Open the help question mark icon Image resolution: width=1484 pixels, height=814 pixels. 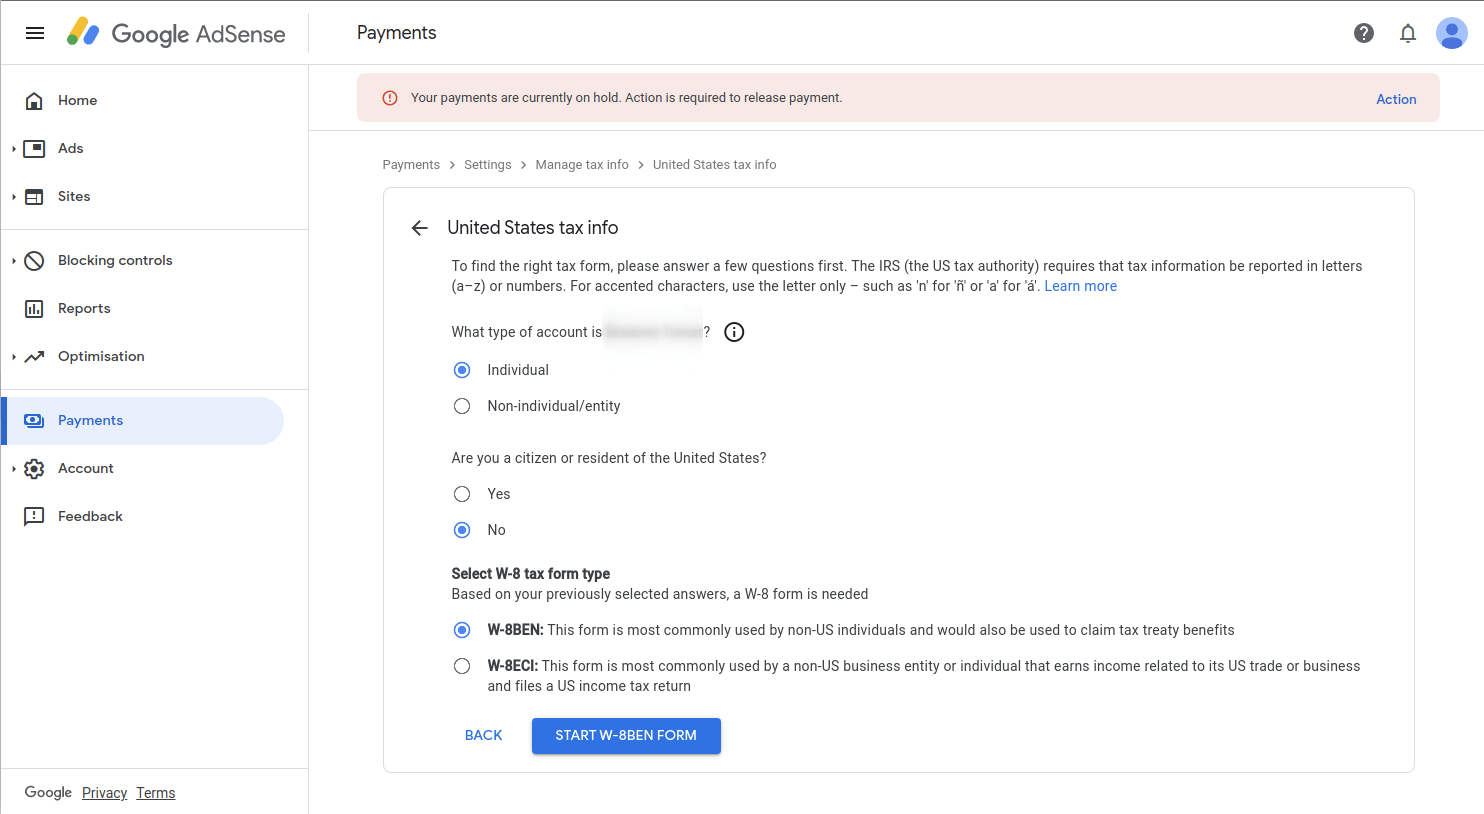(x=1364, y=33)
